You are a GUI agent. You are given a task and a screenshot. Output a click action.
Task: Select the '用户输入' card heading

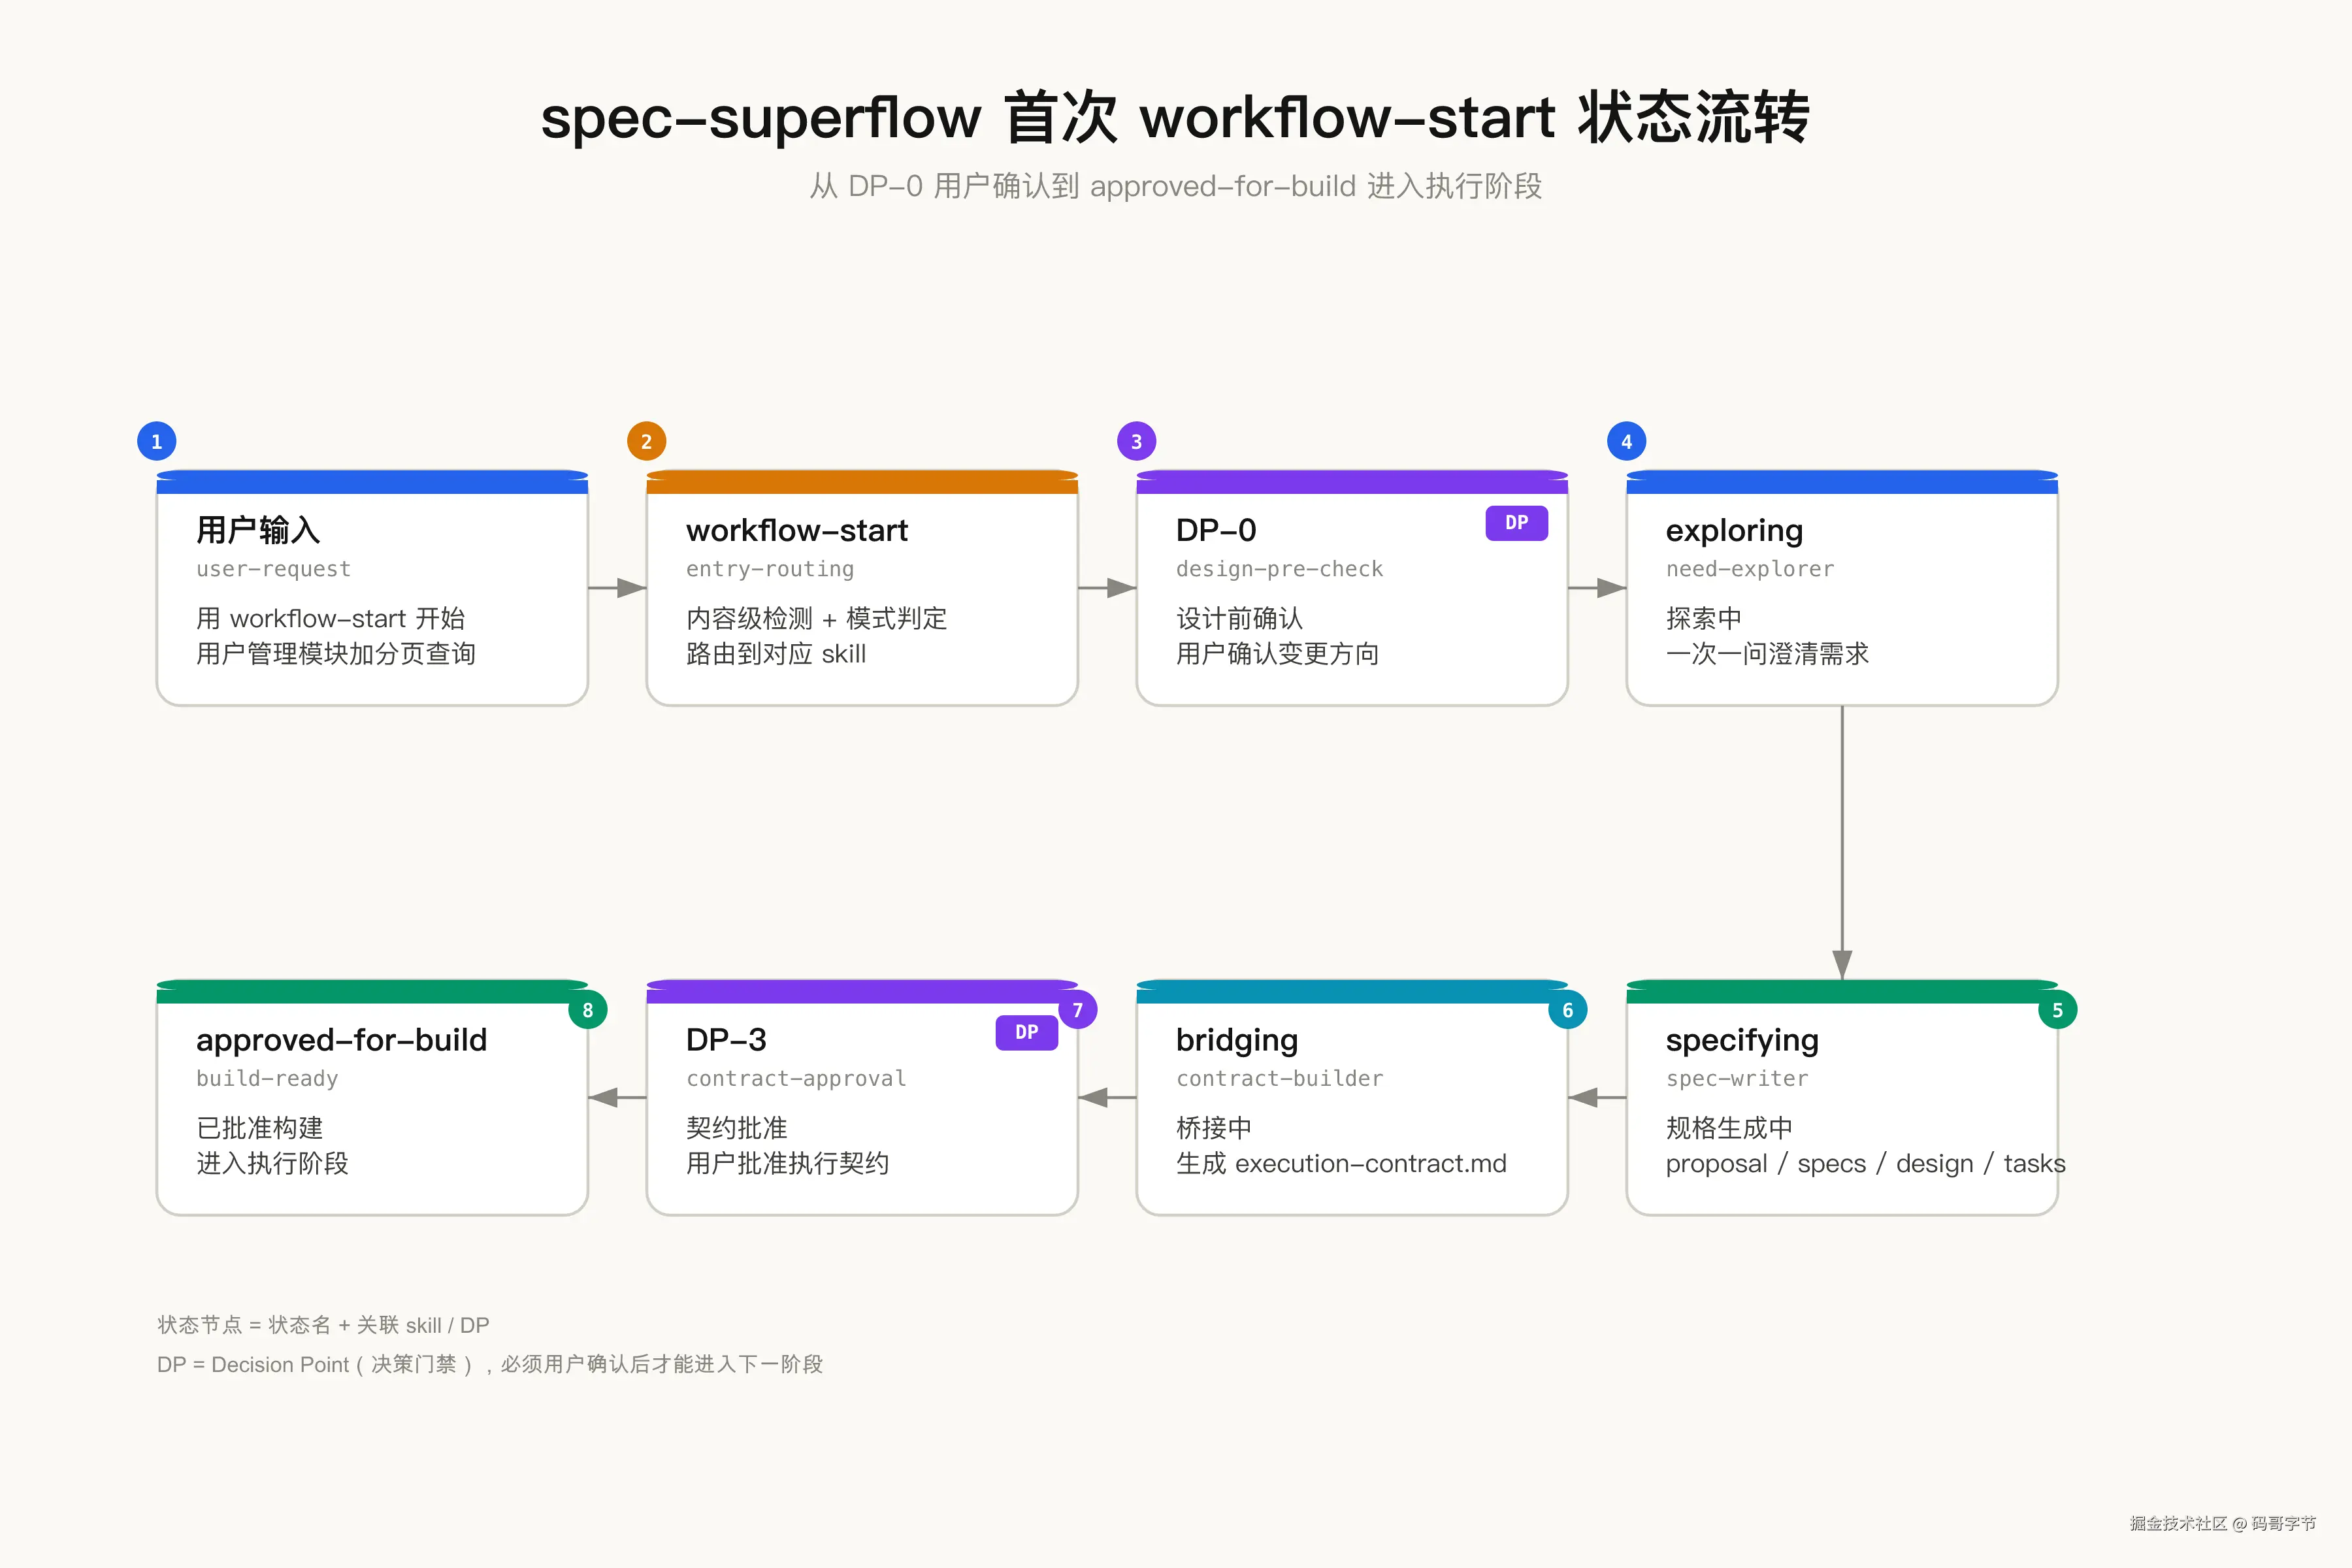coord(258,530)
